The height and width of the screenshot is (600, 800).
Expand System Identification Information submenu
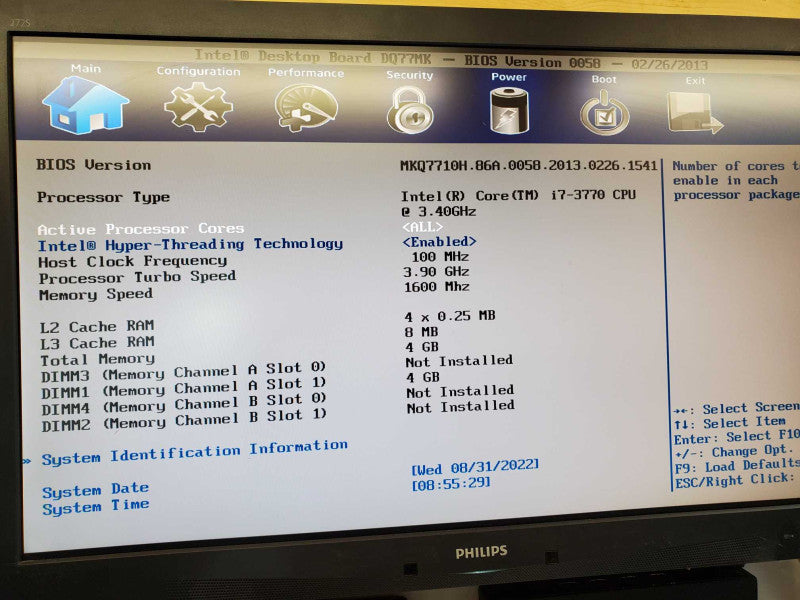click(194, 452)
